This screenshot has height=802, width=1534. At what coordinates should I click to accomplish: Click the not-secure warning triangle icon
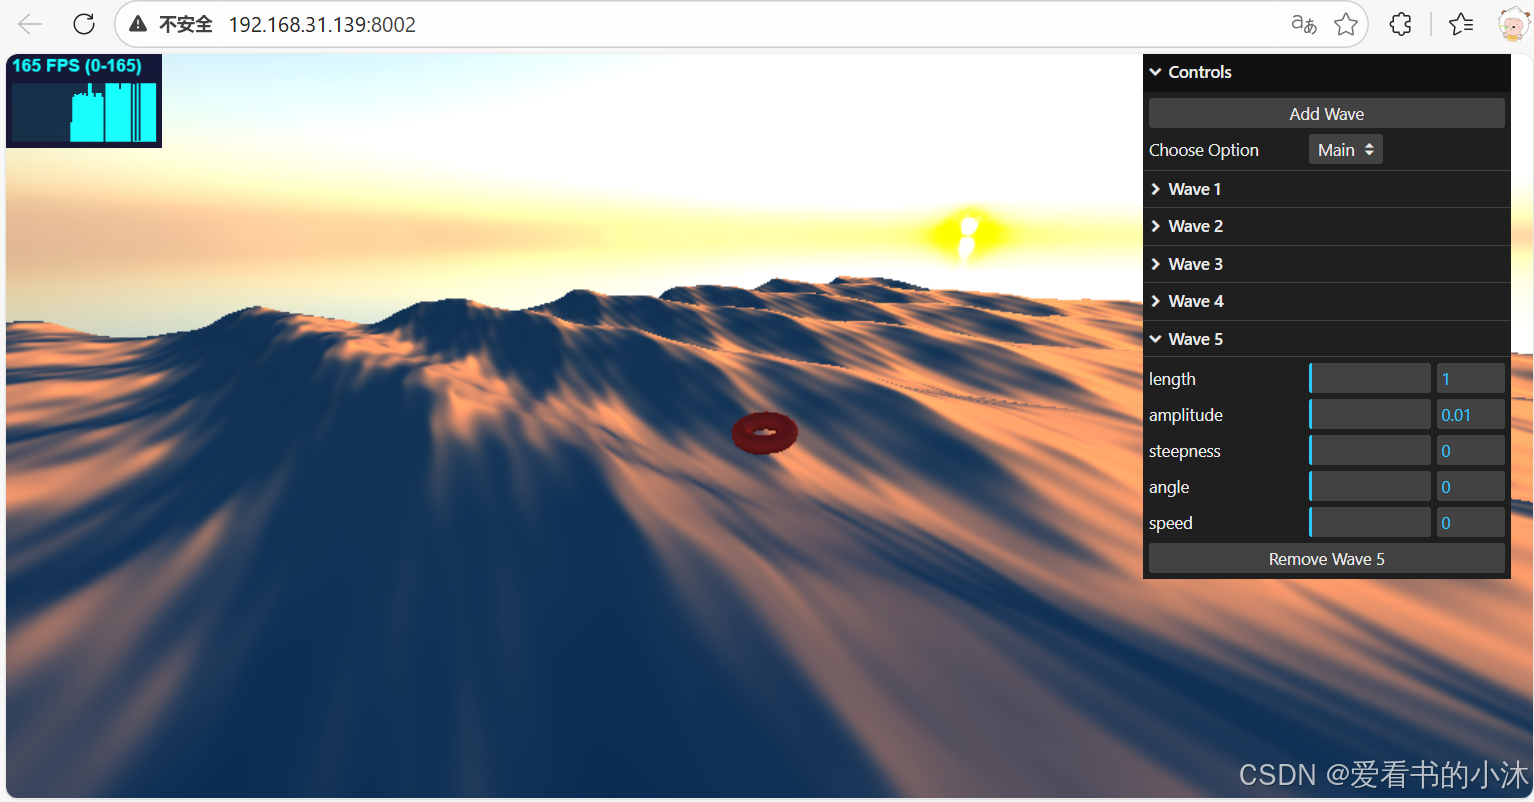(x=138, y=24)
